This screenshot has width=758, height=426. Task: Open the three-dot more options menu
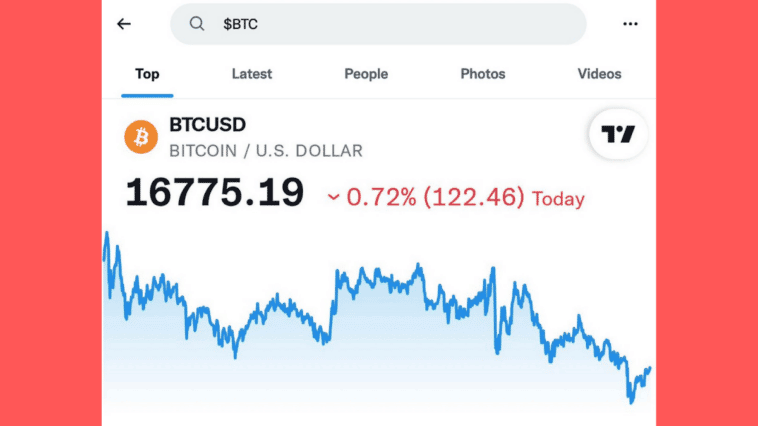click(630, 24)
